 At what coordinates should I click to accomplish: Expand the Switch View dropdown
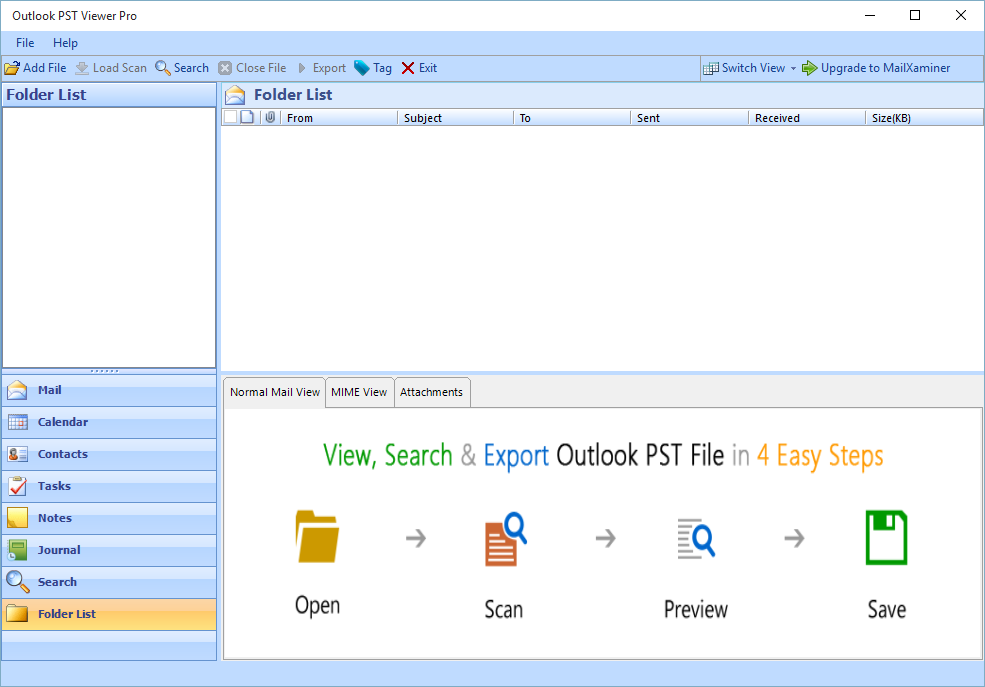pyautogui.click(x=793, y=68)
